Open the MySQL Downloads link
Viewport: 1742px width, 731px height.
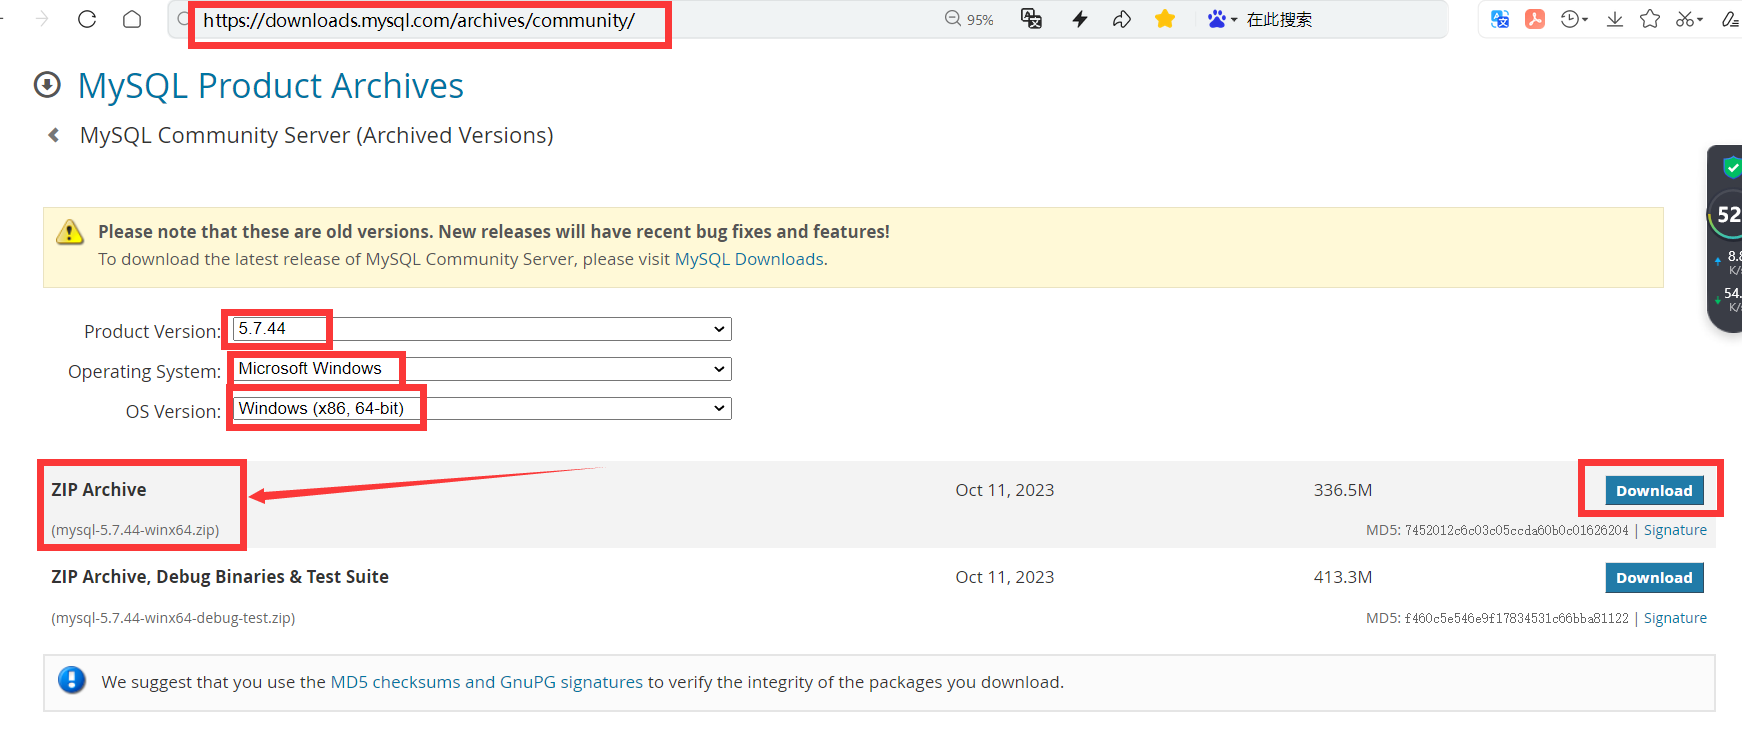750,259
